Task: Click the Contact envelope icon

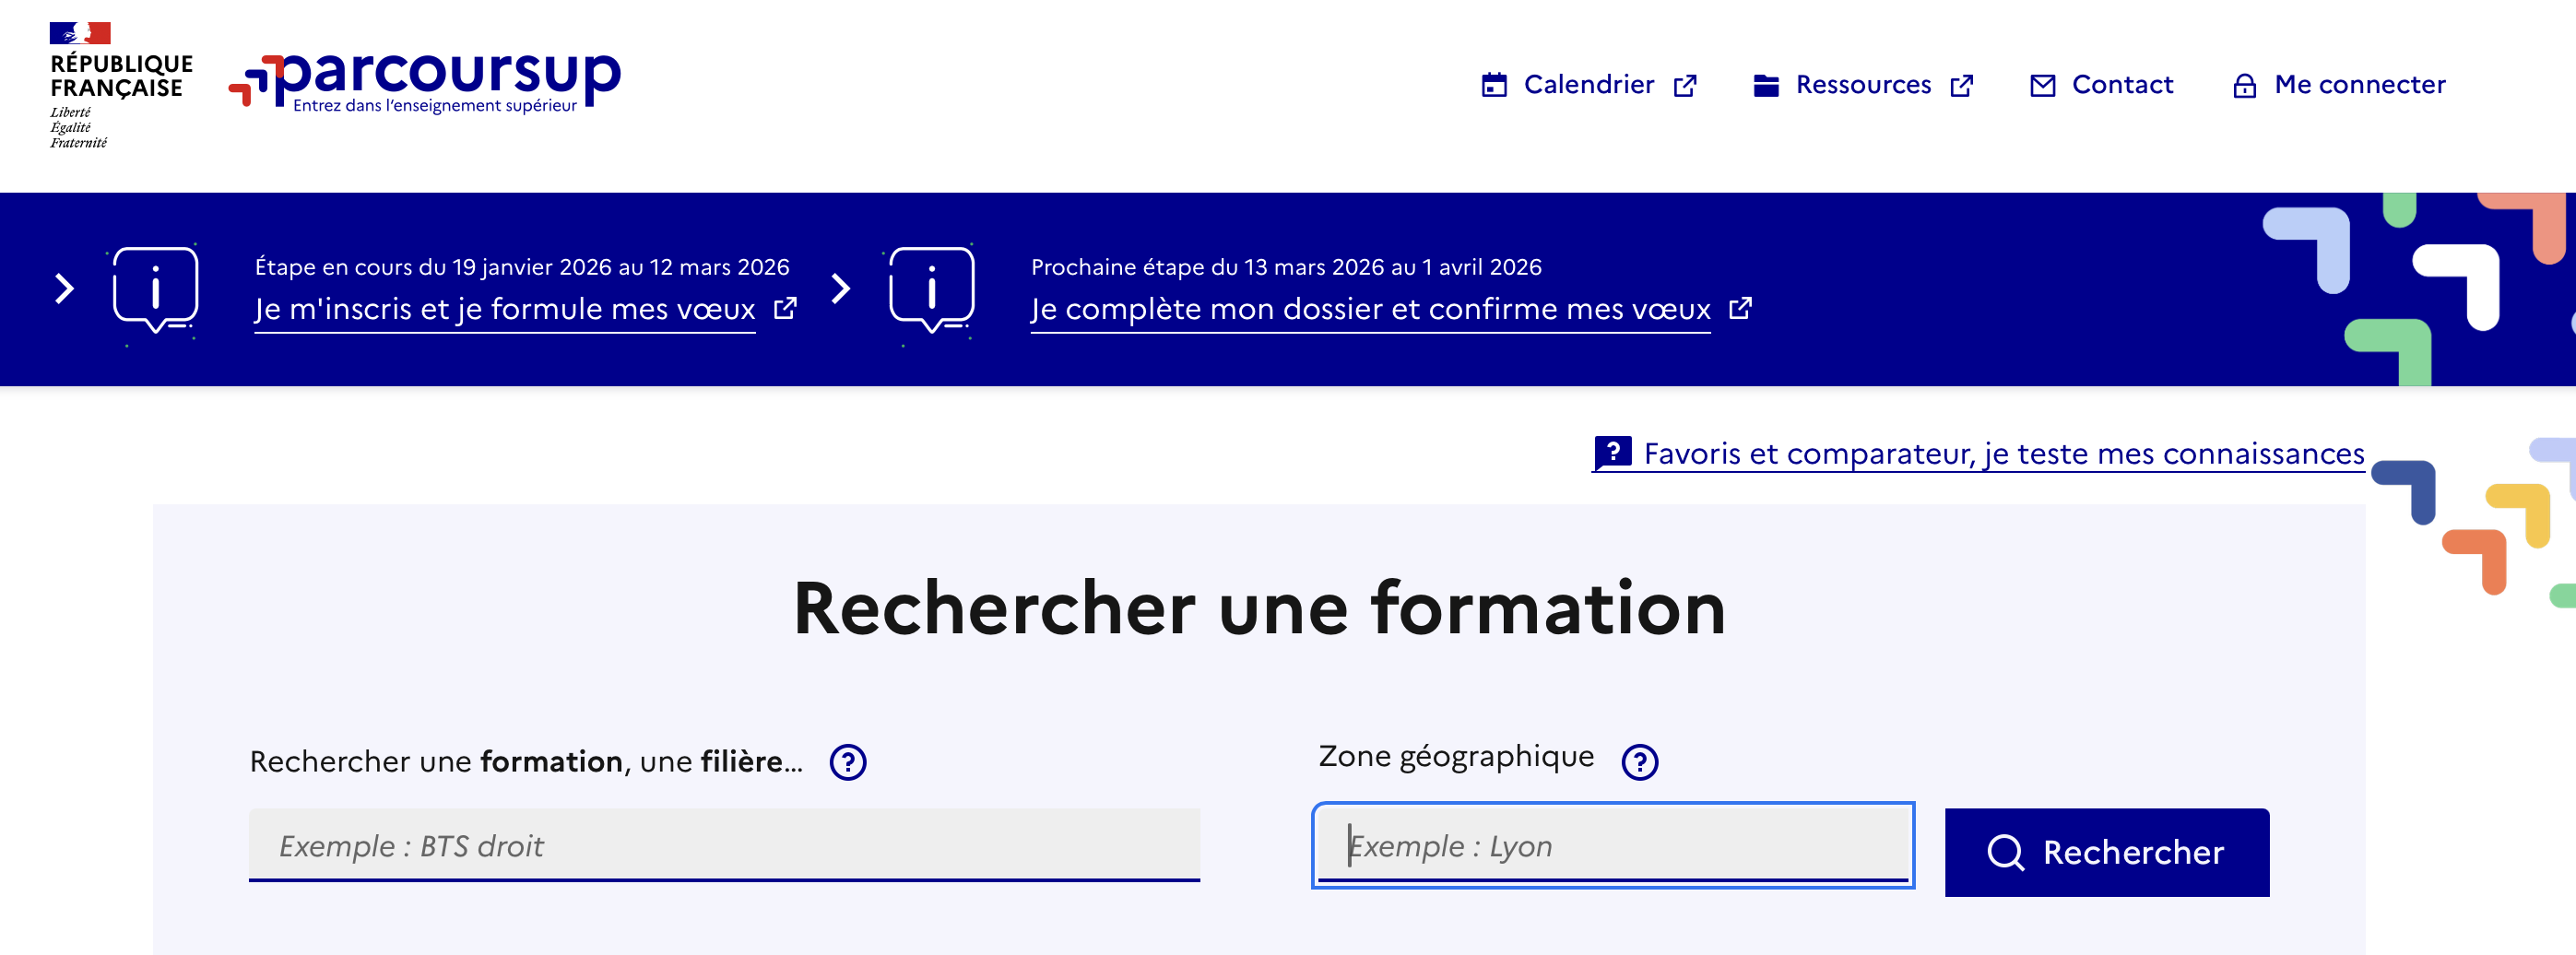Action: click(2042, 85)
